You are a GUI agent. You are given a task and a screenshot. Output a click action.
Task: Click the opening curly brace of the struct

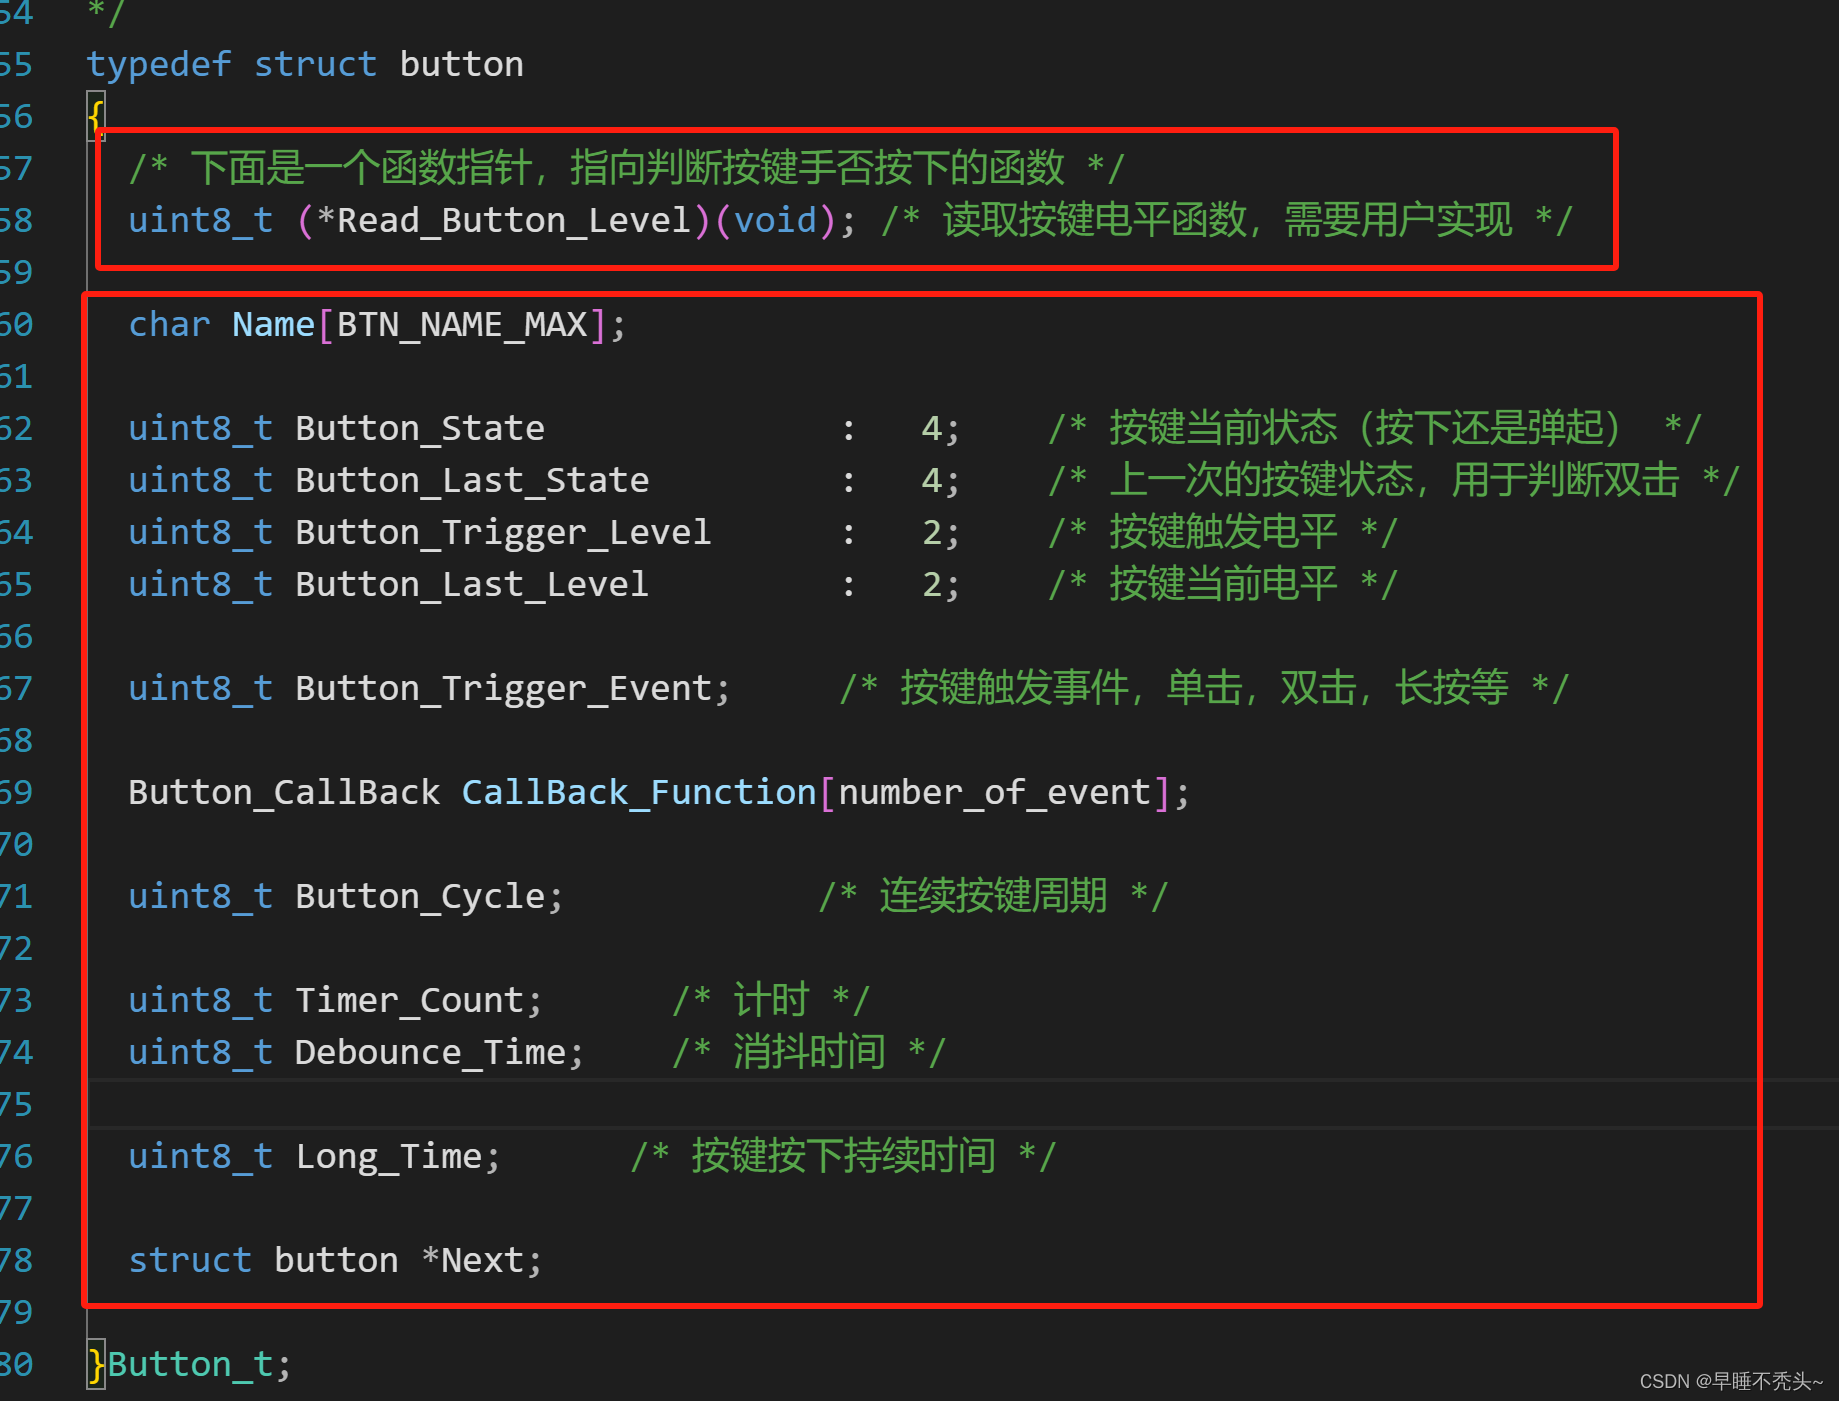(x=96, y=117)
